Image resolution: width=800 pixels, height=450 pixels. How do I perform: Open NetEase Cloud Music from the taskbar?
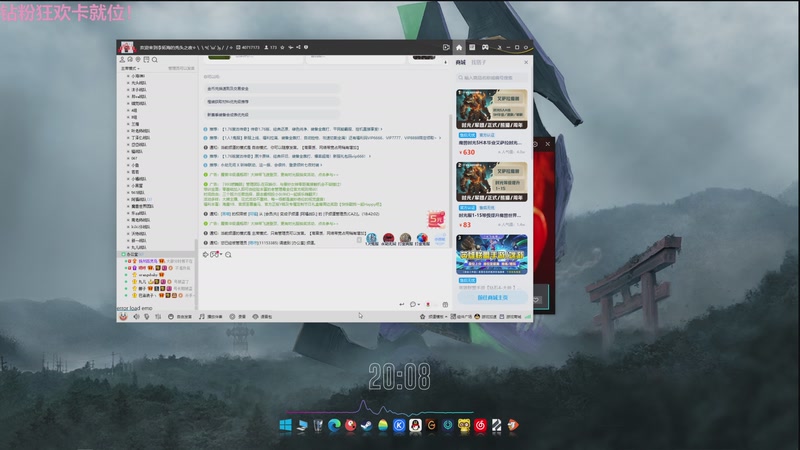(x=480, y=426)
